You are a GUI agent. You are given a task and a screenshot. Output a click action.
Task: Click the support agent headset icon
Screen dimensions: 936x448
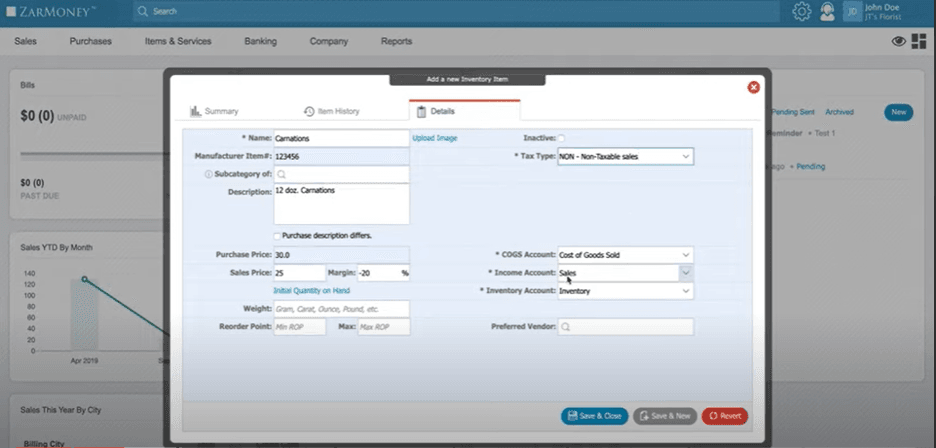pos(828,12)
